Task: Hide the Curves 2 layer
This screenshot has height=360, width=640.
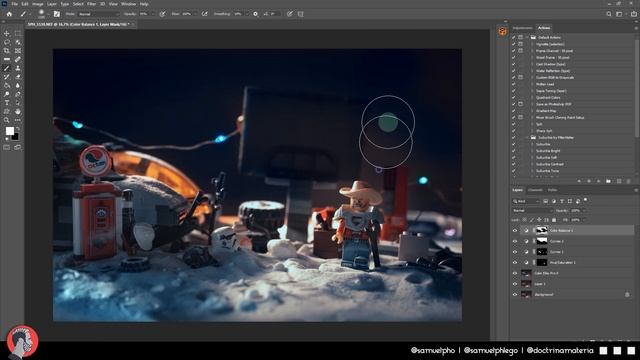Action: (x=515, y=241)
